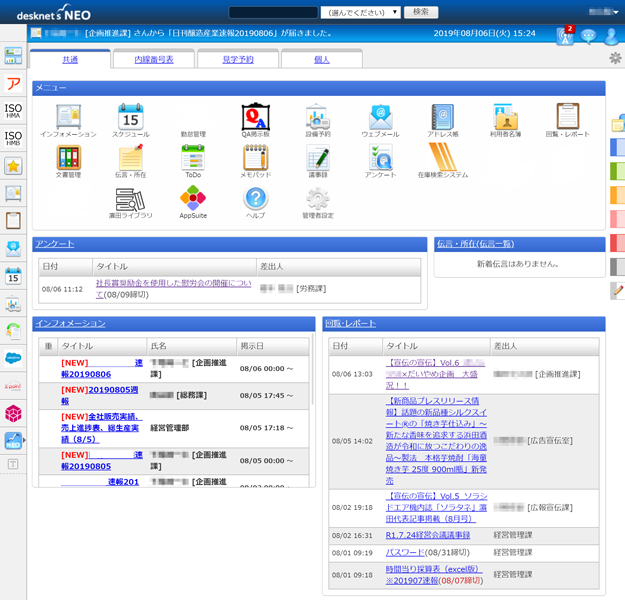625x600 pixels.
Task: Open the ToDo icon in menu
Action: 193,158
